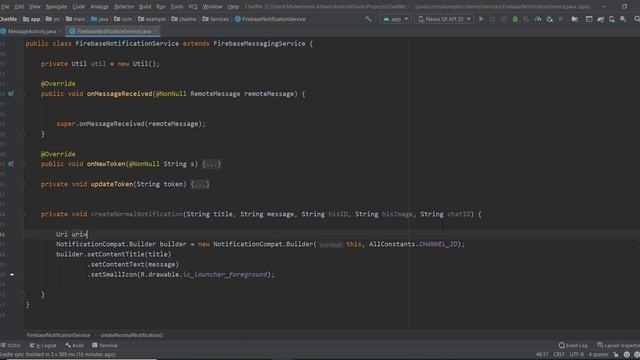Click '4 spaces' indent setting in status bar
The width and height of the screenshot is (640, 360).
[x=598, y=355]
